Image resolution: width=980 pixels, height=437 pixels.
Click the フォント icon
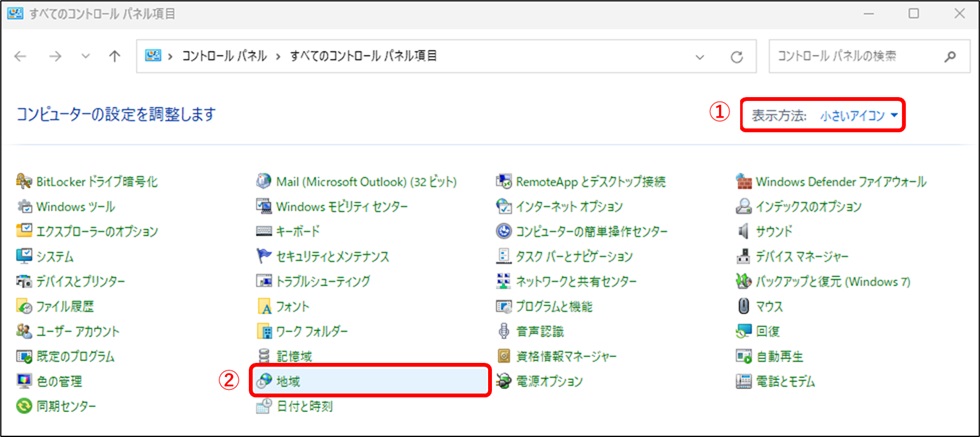pyautogui.click(x=264, y=306)
